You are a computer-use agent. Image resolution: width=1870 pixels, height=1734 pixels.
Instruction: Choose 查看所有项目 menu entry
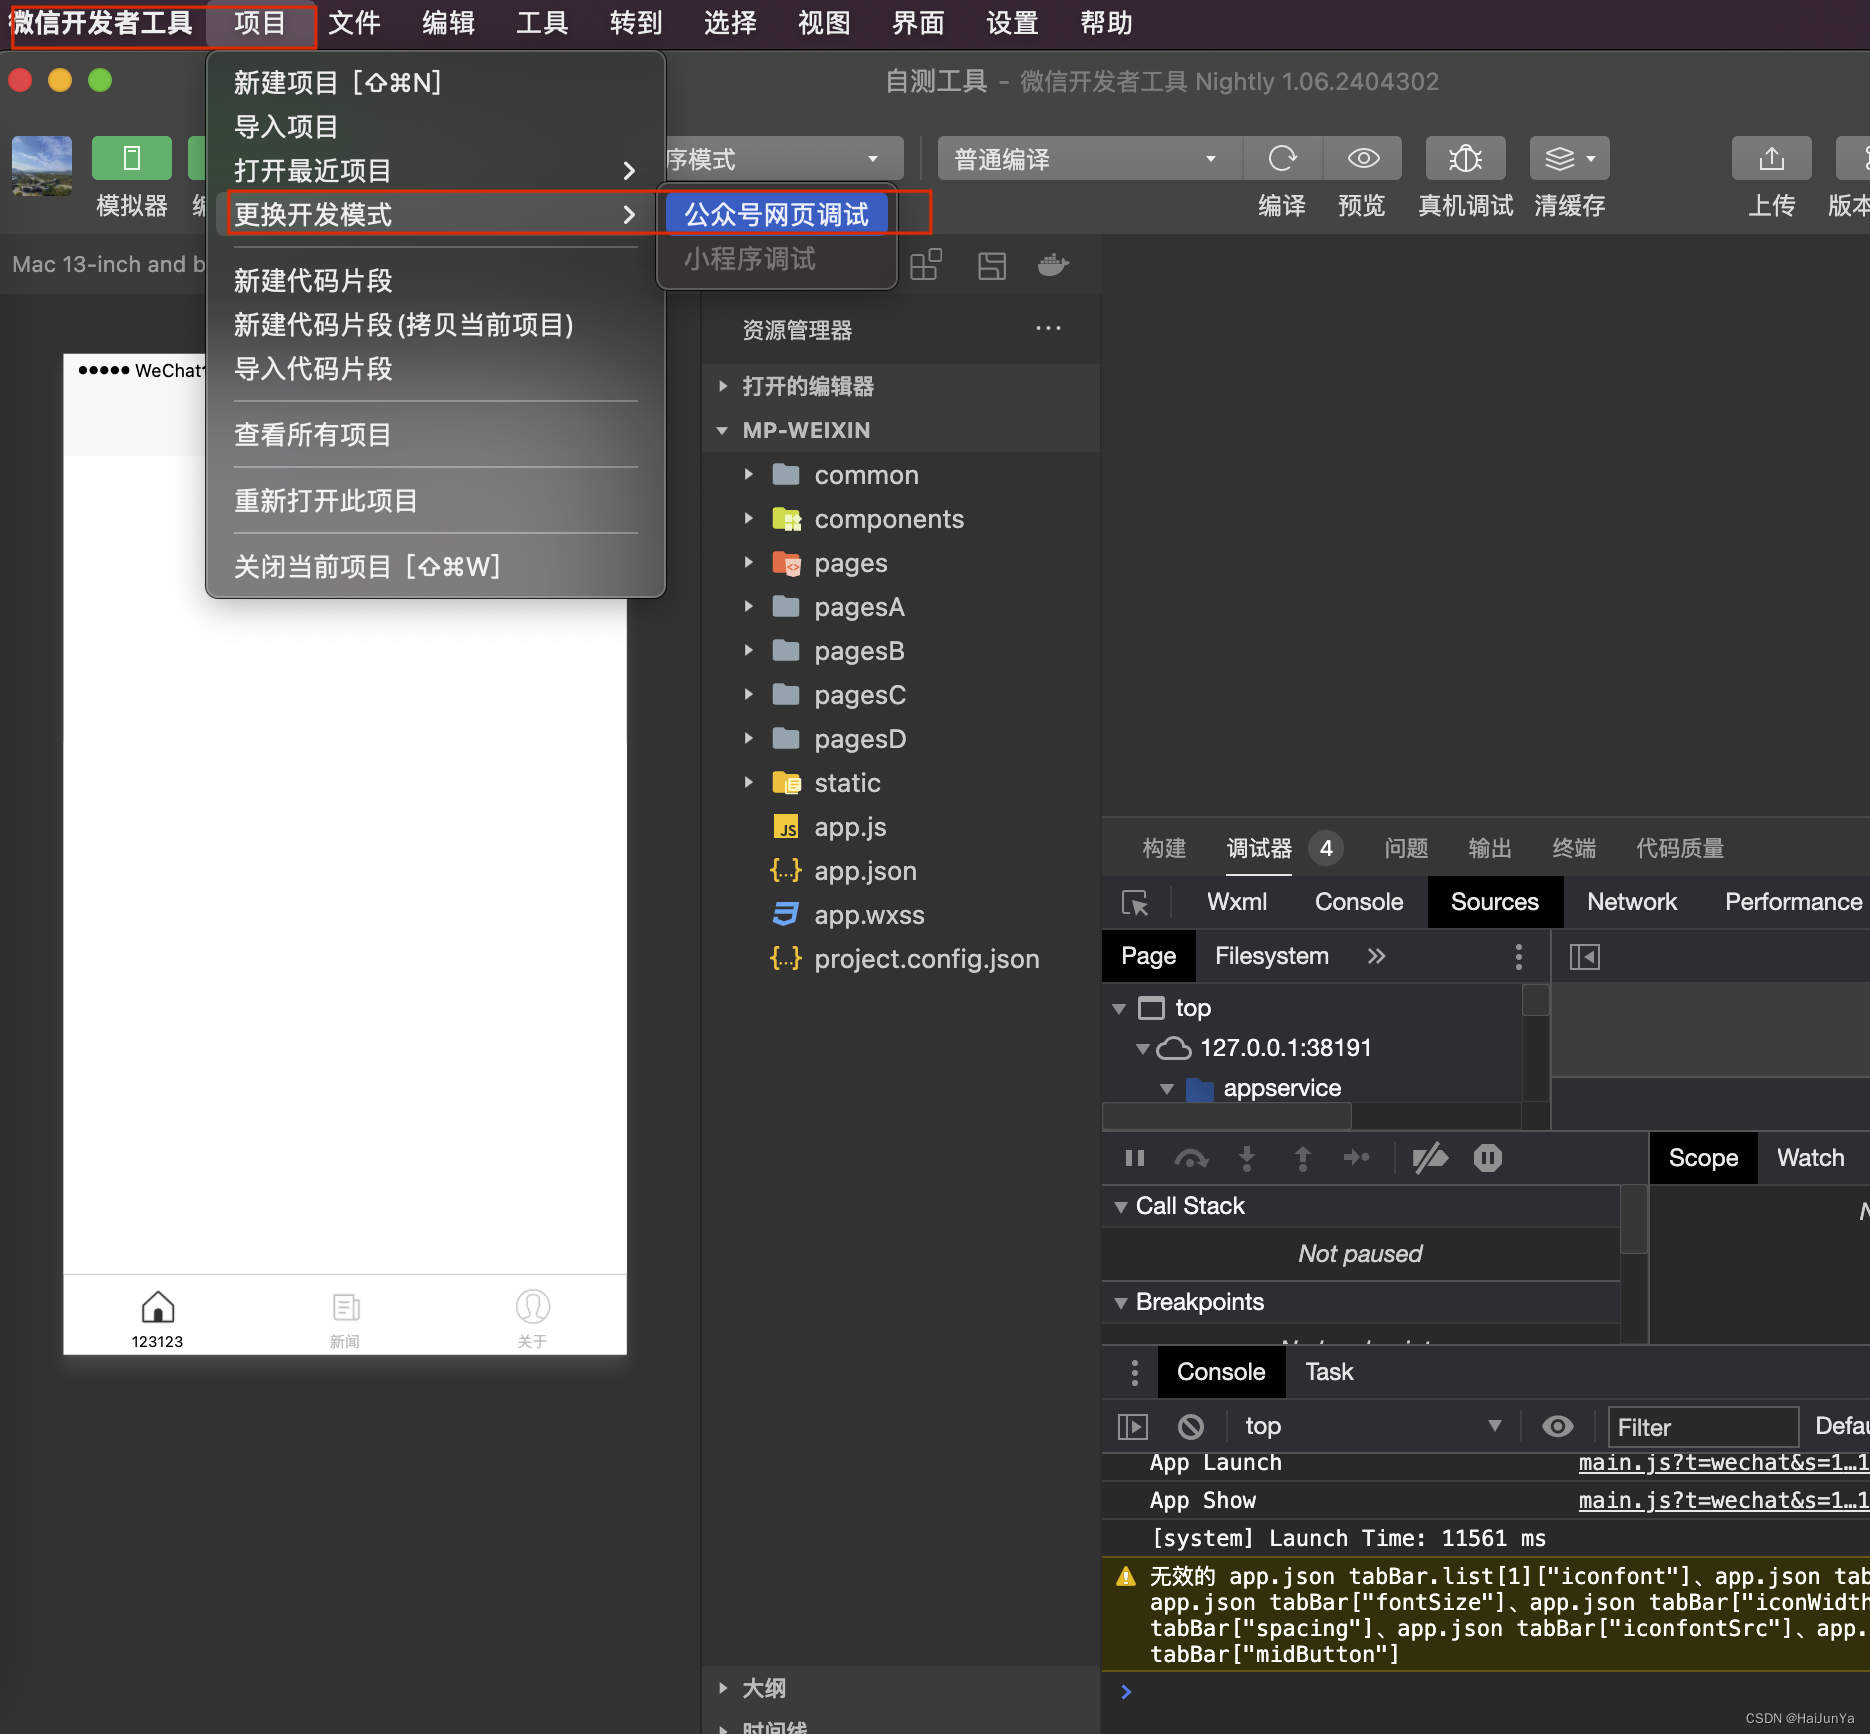(x=313, y=435)
